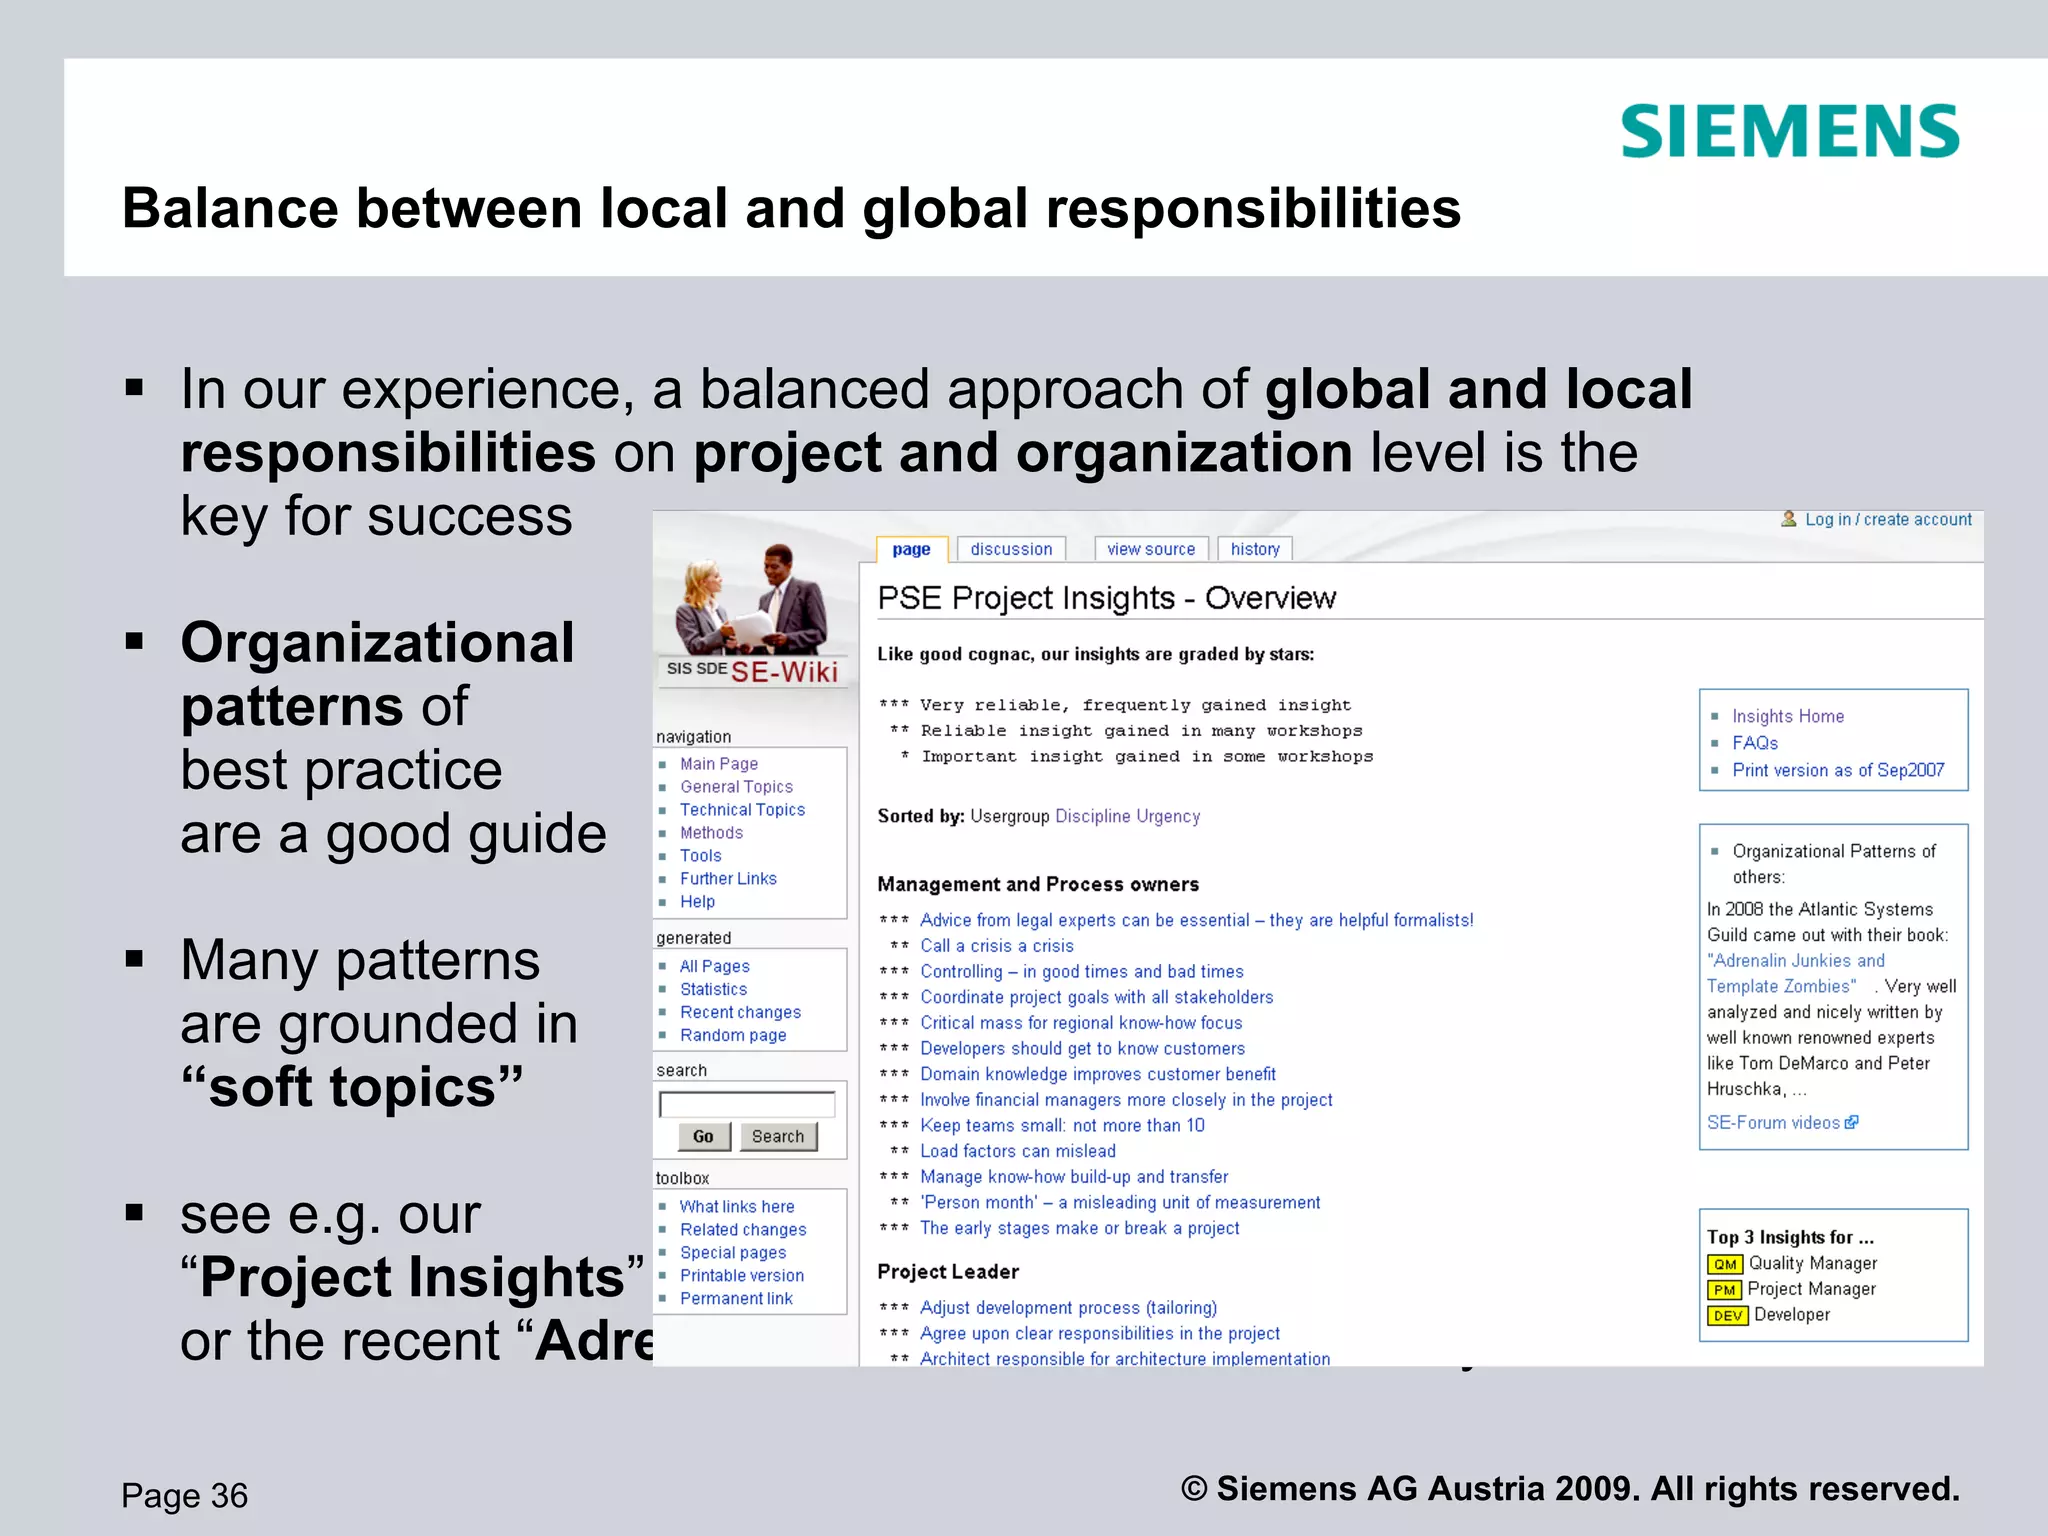Open Adjust development process (tailoring)
This screenshot has width=2048, height=1536.
[x=1069, y=1308]
